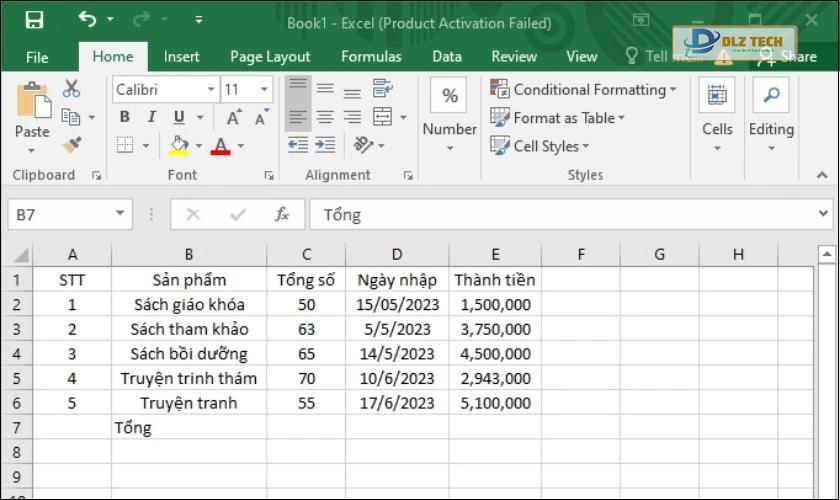Switch to the Page Layout tab
Viewport: 840px width, 500px height.
270,56
